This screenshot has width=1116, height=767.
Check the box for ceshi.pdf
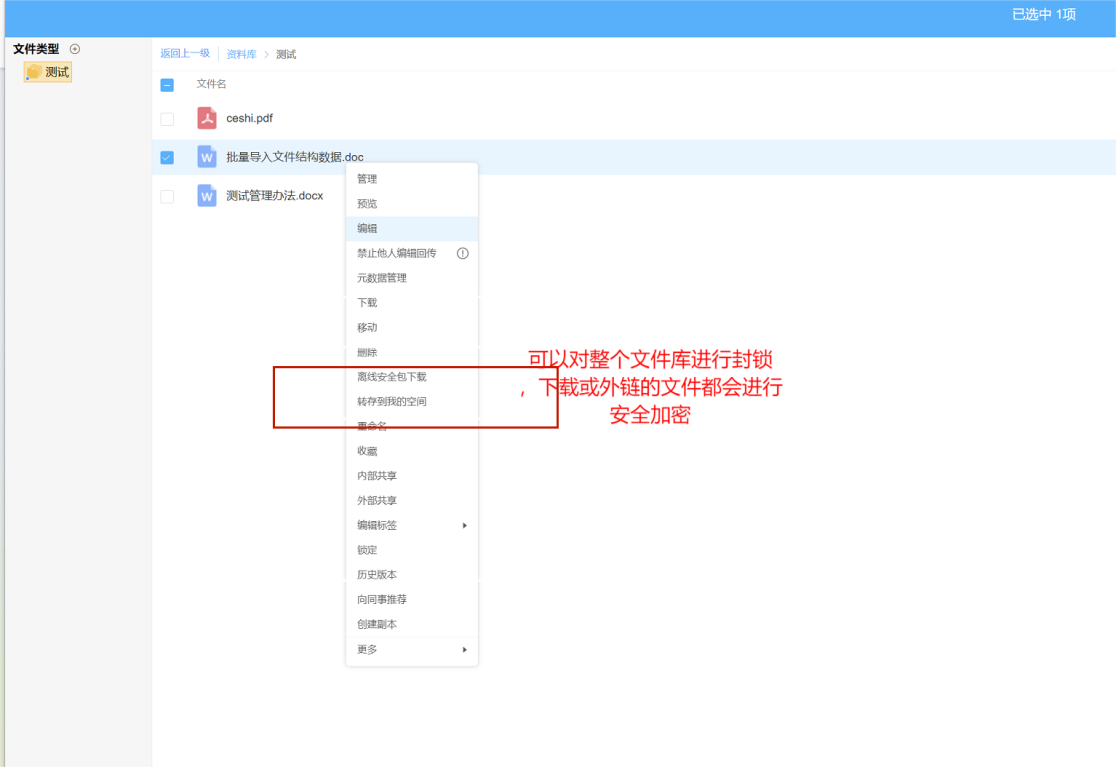167,119
